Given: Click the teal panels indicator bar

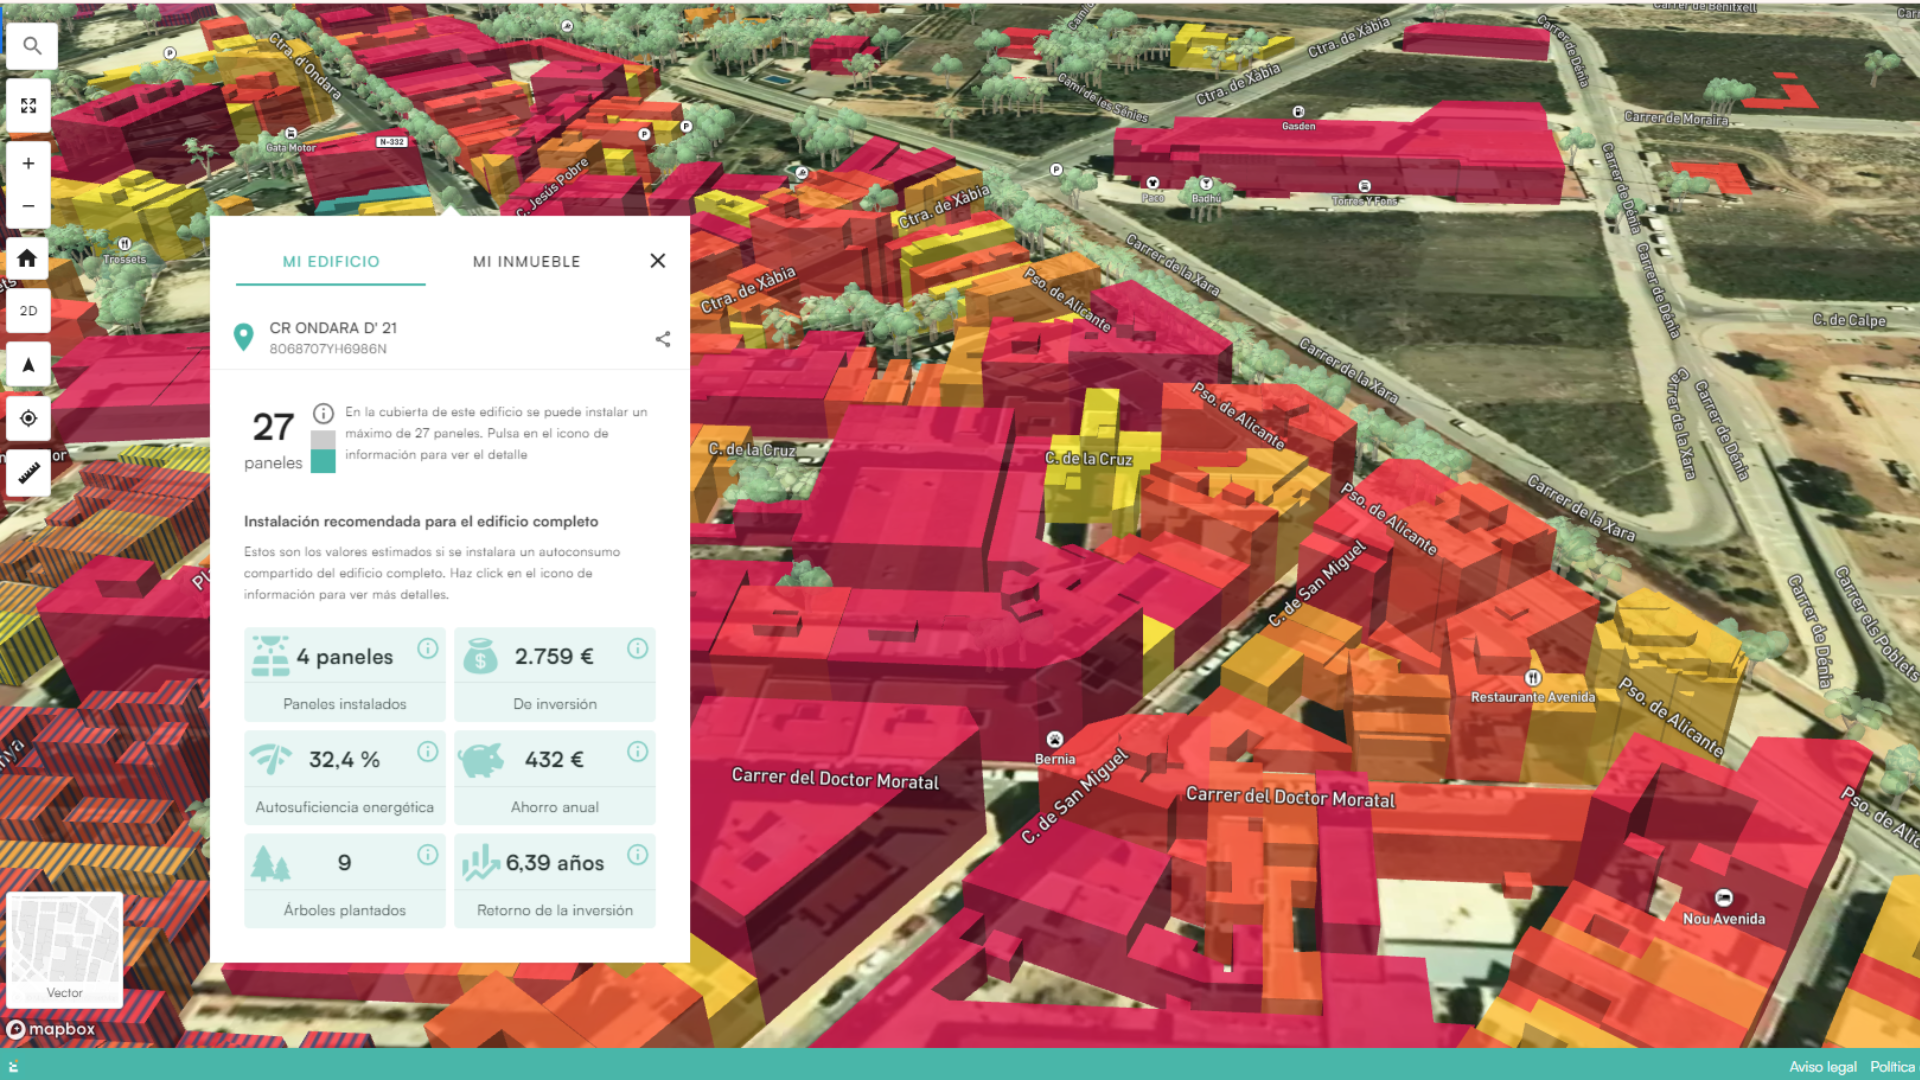Looking at the screenshot, I should [x=324, y=463].
